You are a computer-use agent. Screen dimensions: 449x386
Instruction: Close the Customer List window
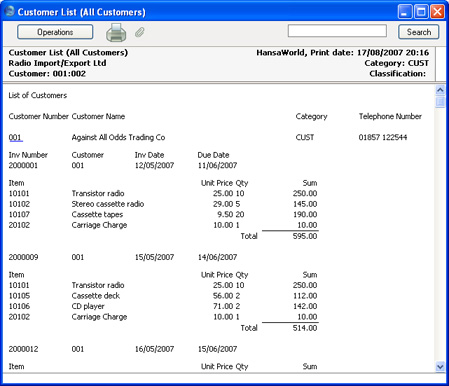437,12
